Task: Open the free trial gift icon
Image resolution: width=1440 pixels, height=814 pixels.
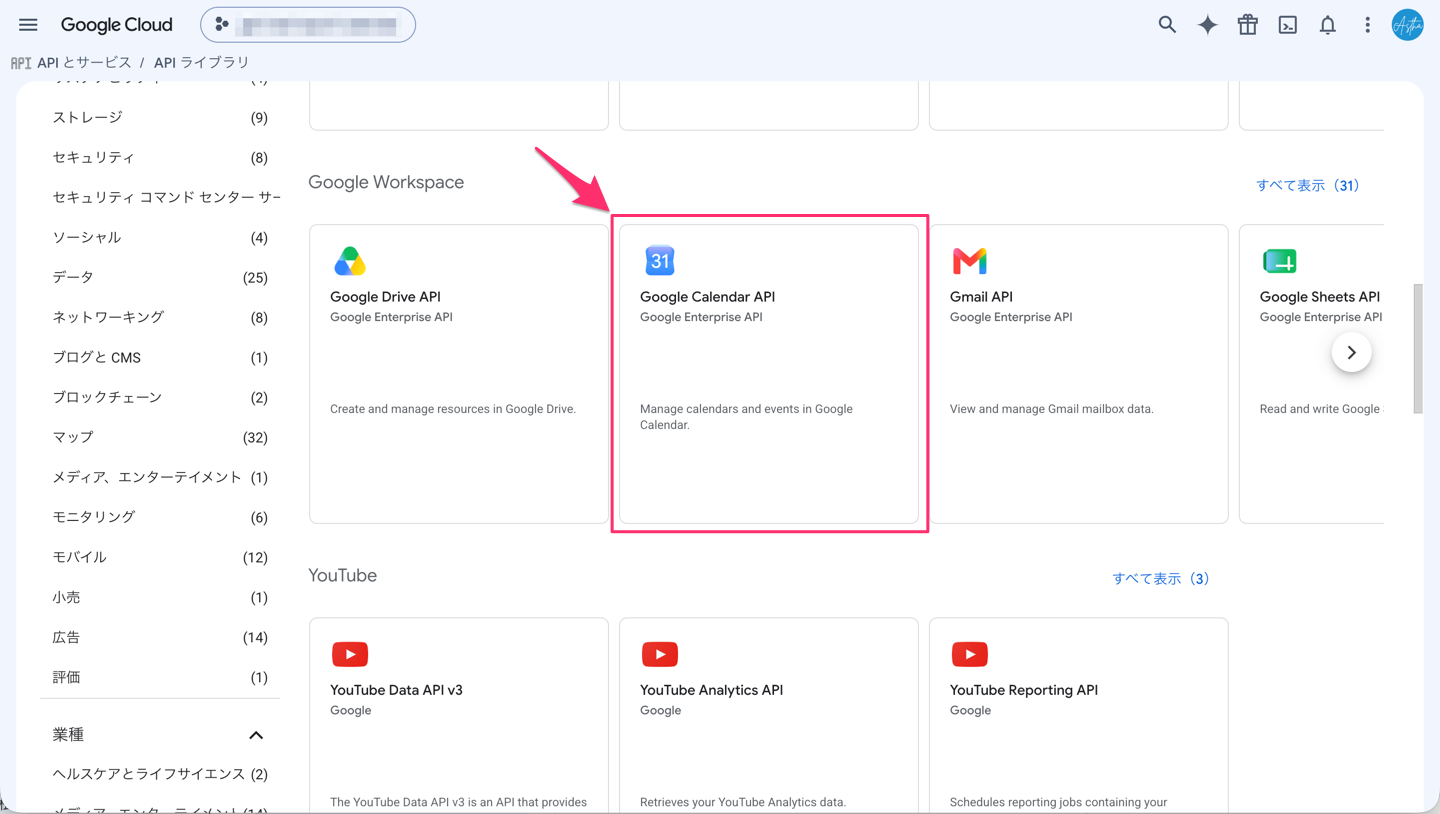Action: point(1247,25)
